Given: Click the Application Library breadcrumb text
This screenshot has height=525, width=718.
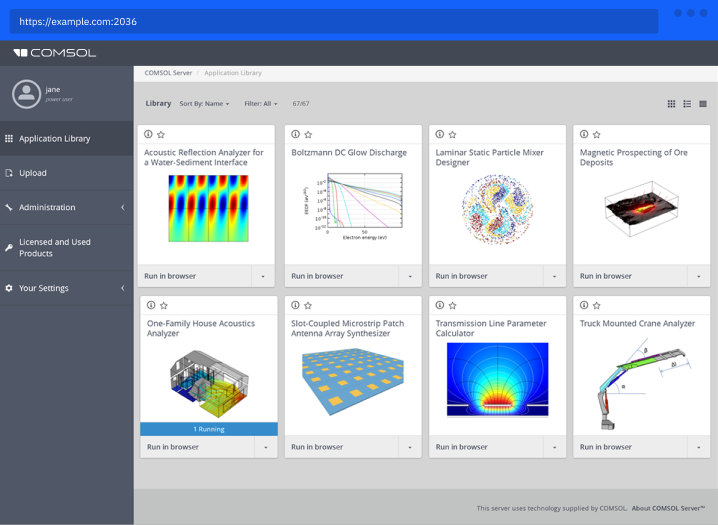Looking at the screenshot, I should click(233, 73).
